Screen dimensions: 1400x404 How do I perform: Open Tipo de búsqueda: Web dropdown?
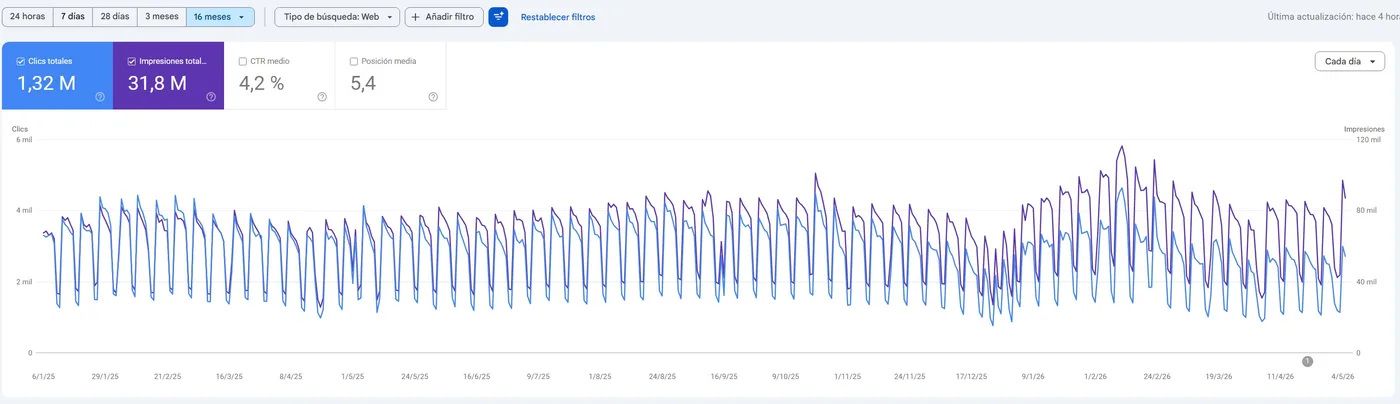point(337,17)
